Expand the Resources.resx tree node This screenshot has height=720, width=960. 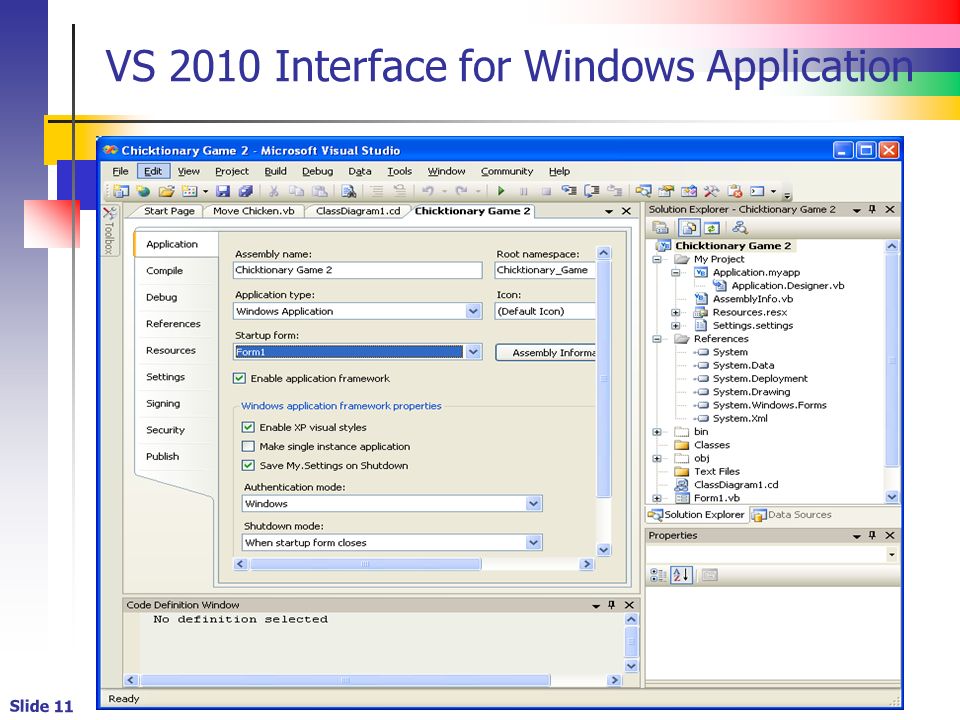(676, 313)
